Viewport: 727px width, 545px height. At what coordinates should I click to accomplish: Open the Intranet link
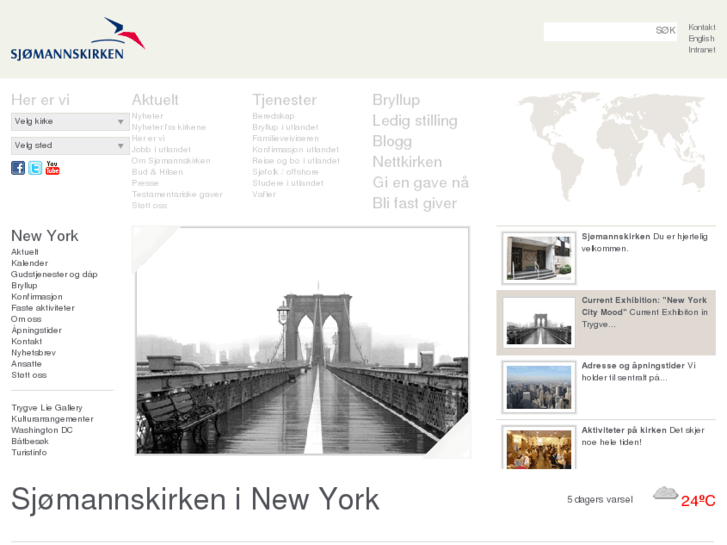coord(701,50)
